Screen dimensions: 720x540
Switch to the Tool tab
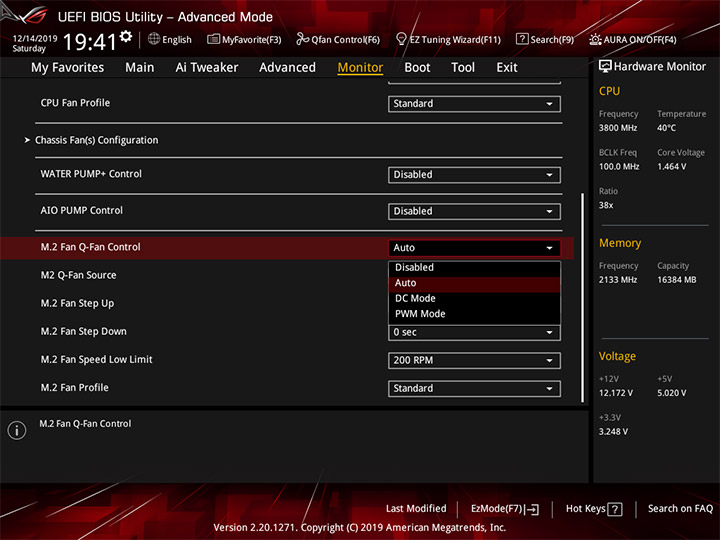point(463,68)
